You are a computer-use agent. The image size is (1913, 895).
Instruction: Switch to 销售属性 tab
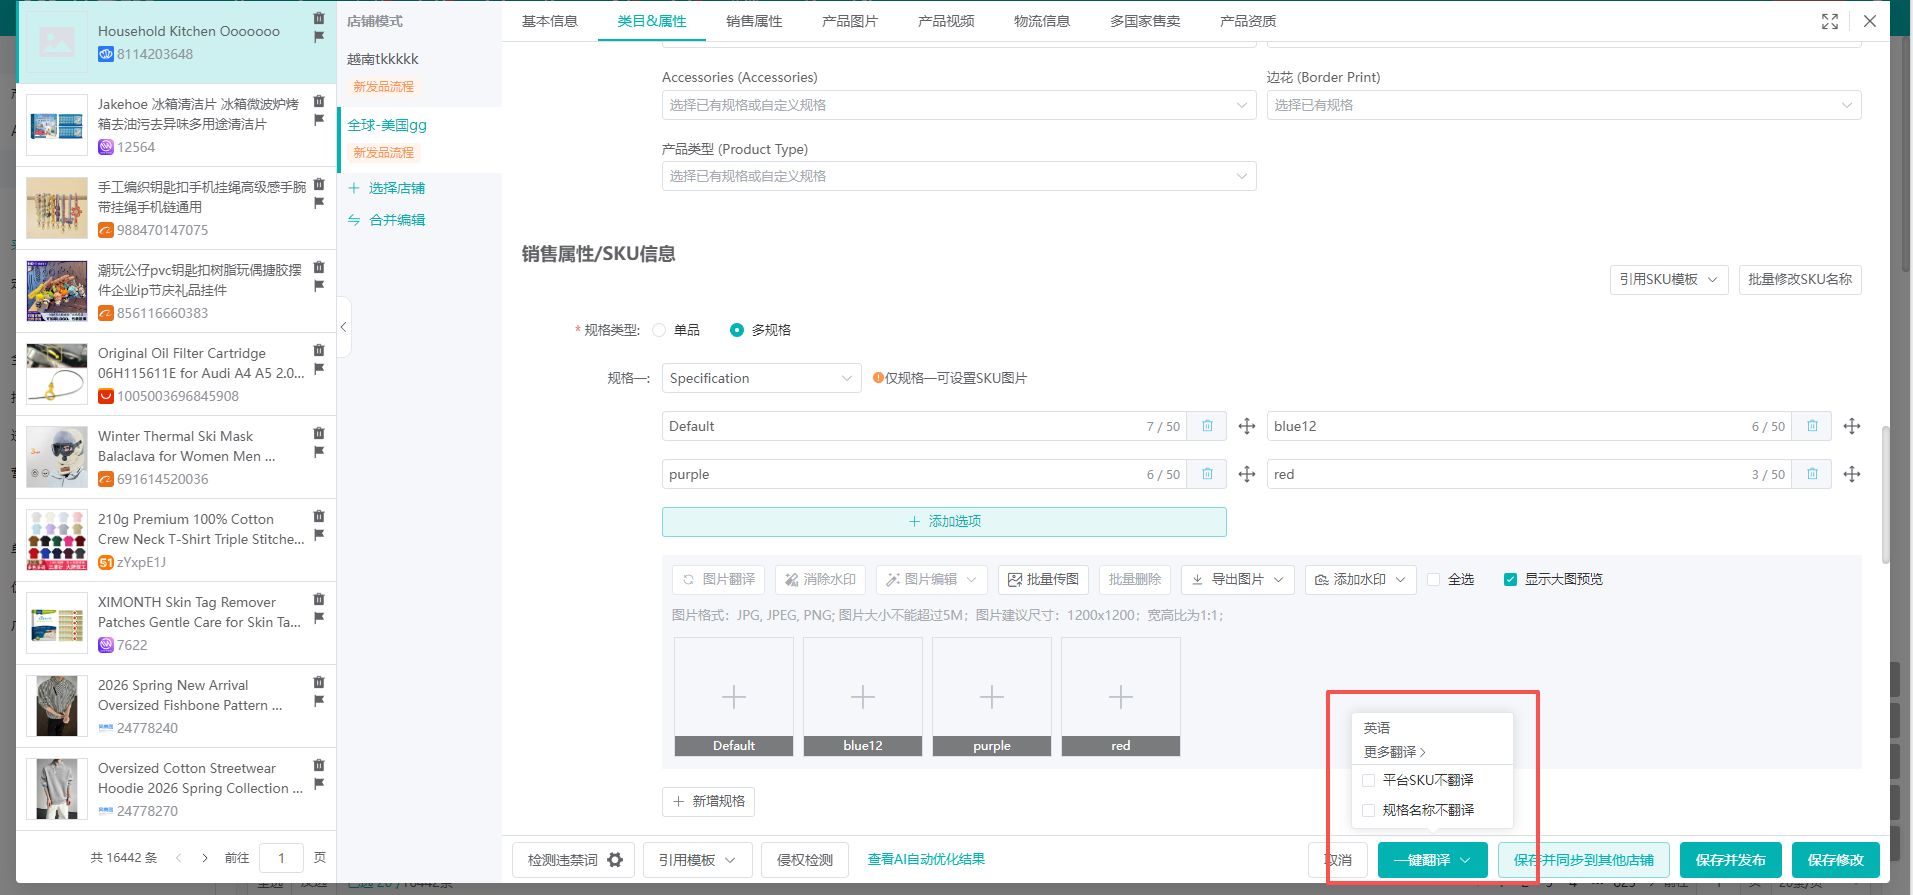click(754, 21)
